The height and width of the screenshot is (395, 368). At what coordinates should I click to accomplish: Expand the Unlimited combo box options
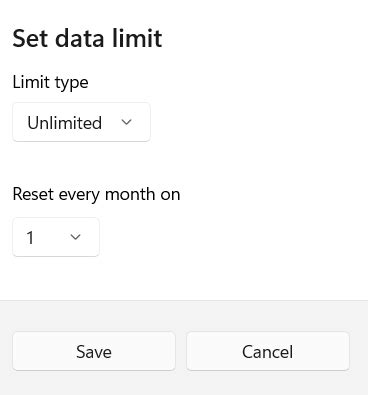pos(81,122)
